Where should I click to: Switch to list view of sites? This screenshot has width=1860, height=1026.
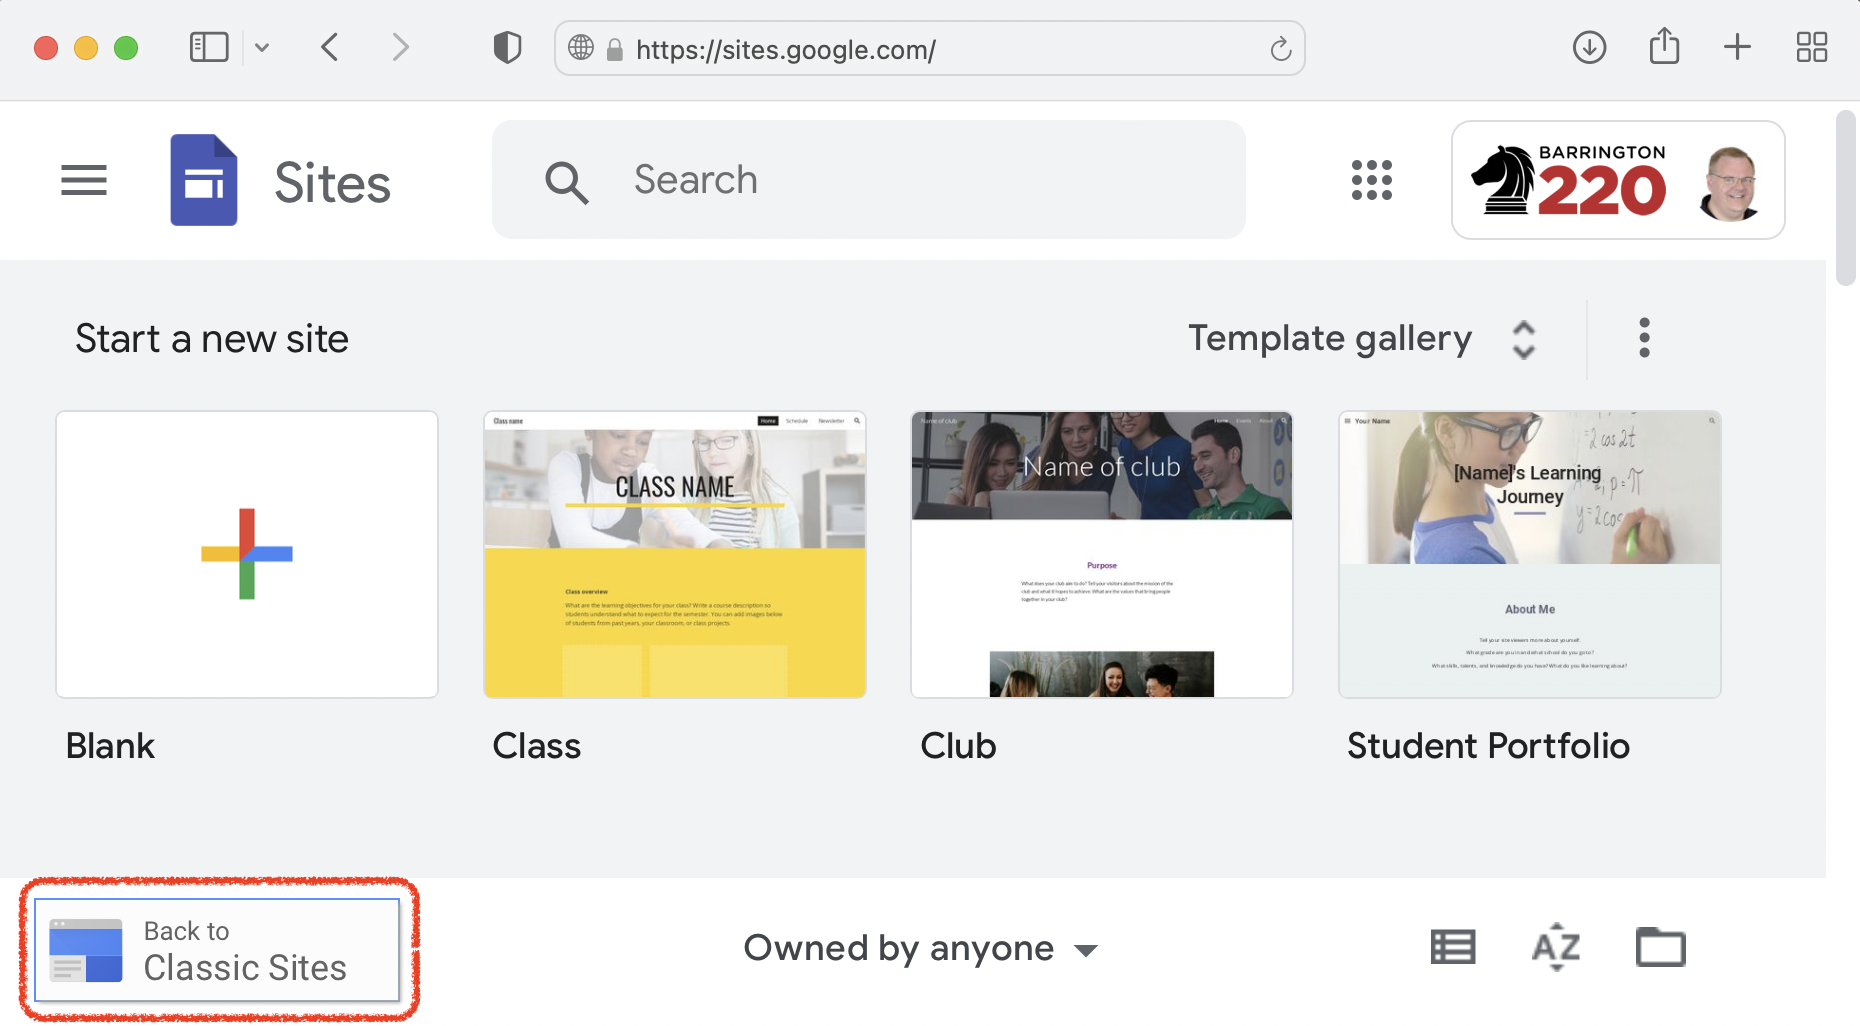click(1452, 947)
